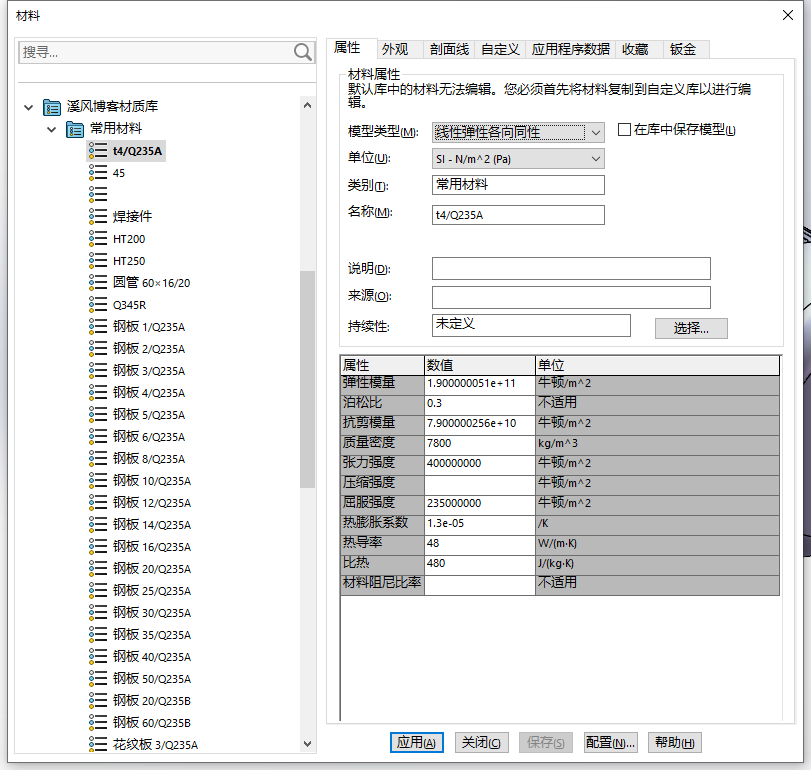Click the 选择 button next to 持续性
Viewport: 811px width, 770px height.
click(690, 326)
